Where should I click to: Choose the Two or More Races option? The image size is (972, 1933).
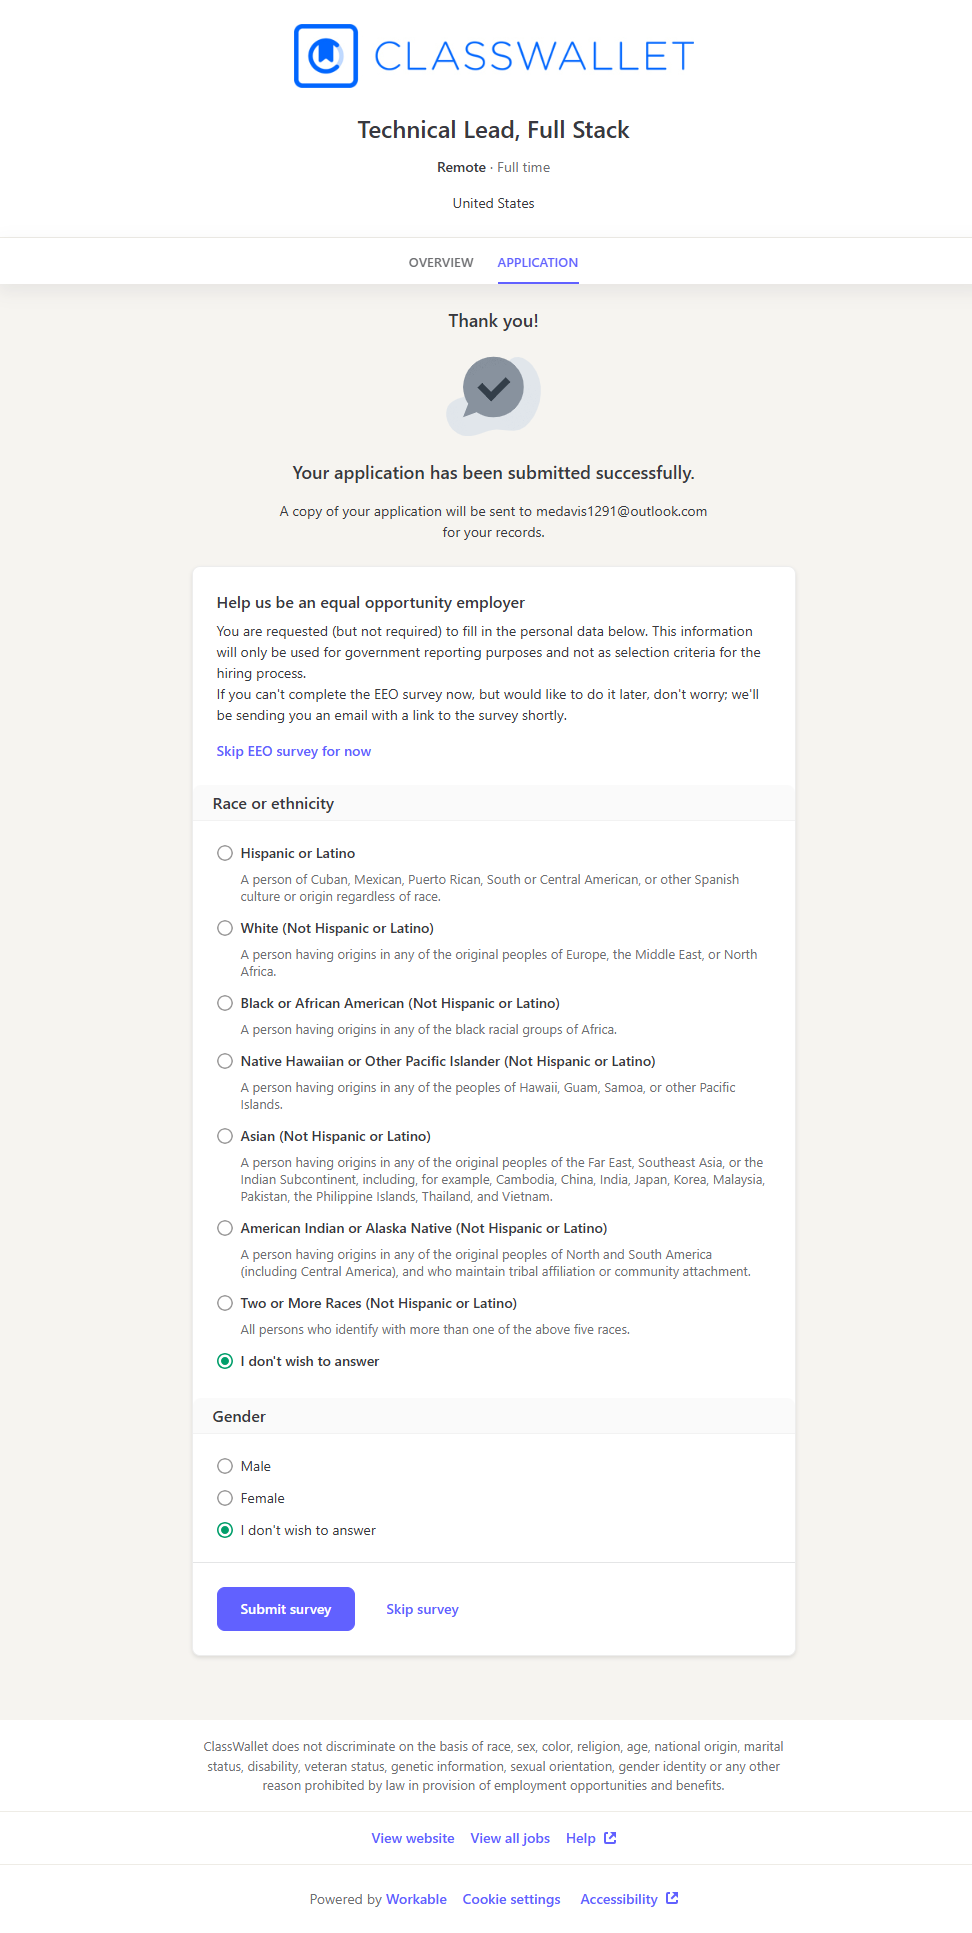point(225,1303)
